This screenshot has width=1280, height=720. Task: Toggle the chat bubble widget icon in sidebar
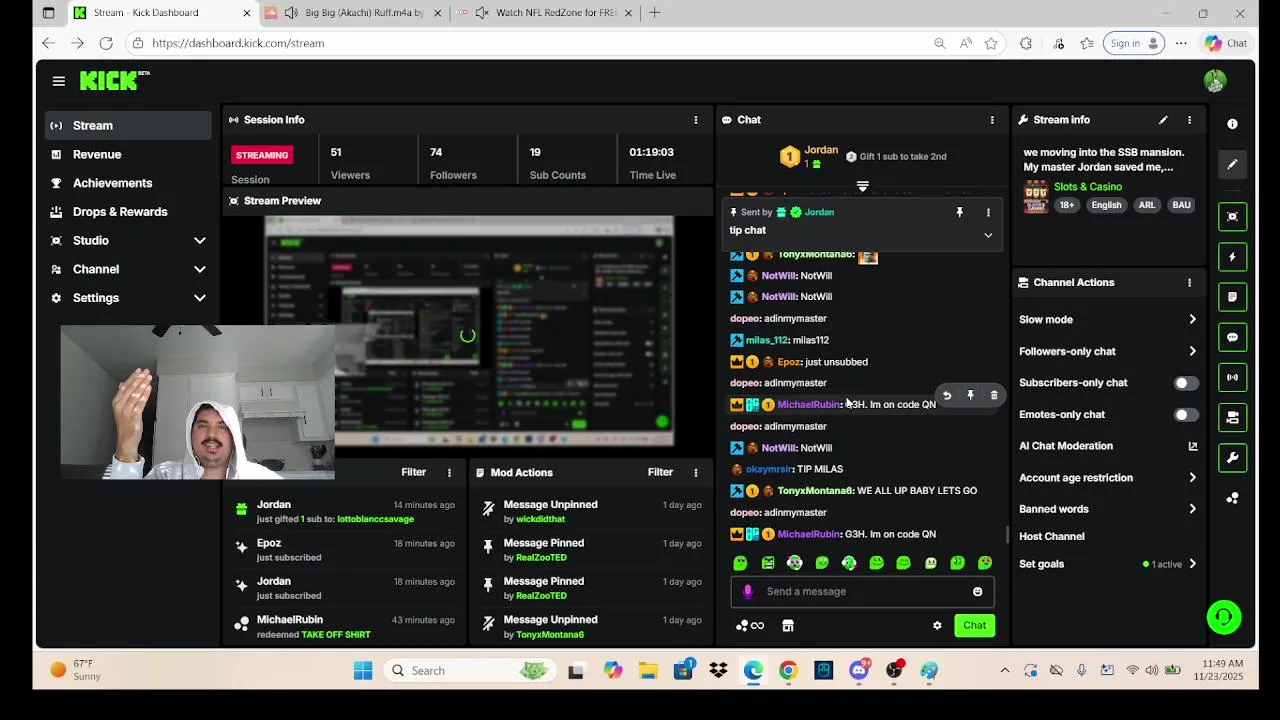1232,337
